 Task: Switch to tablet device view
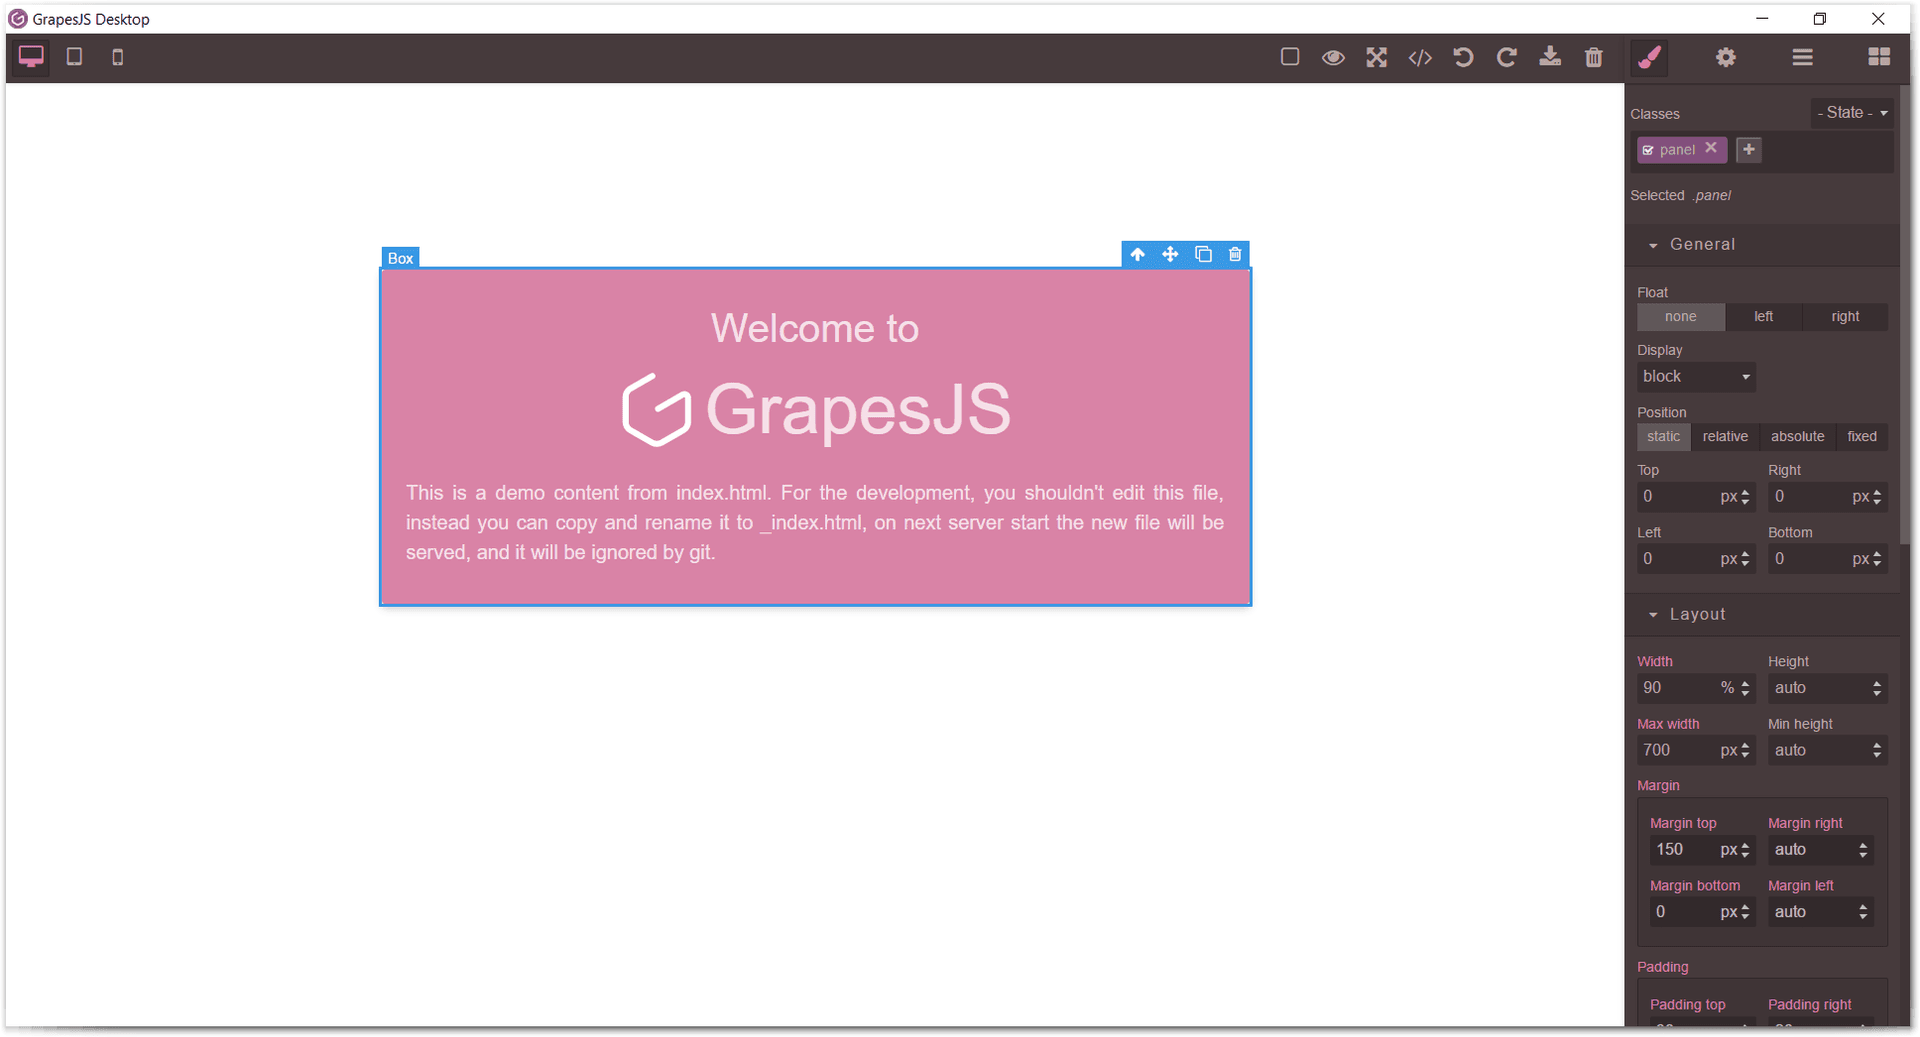tap(73, 57)
